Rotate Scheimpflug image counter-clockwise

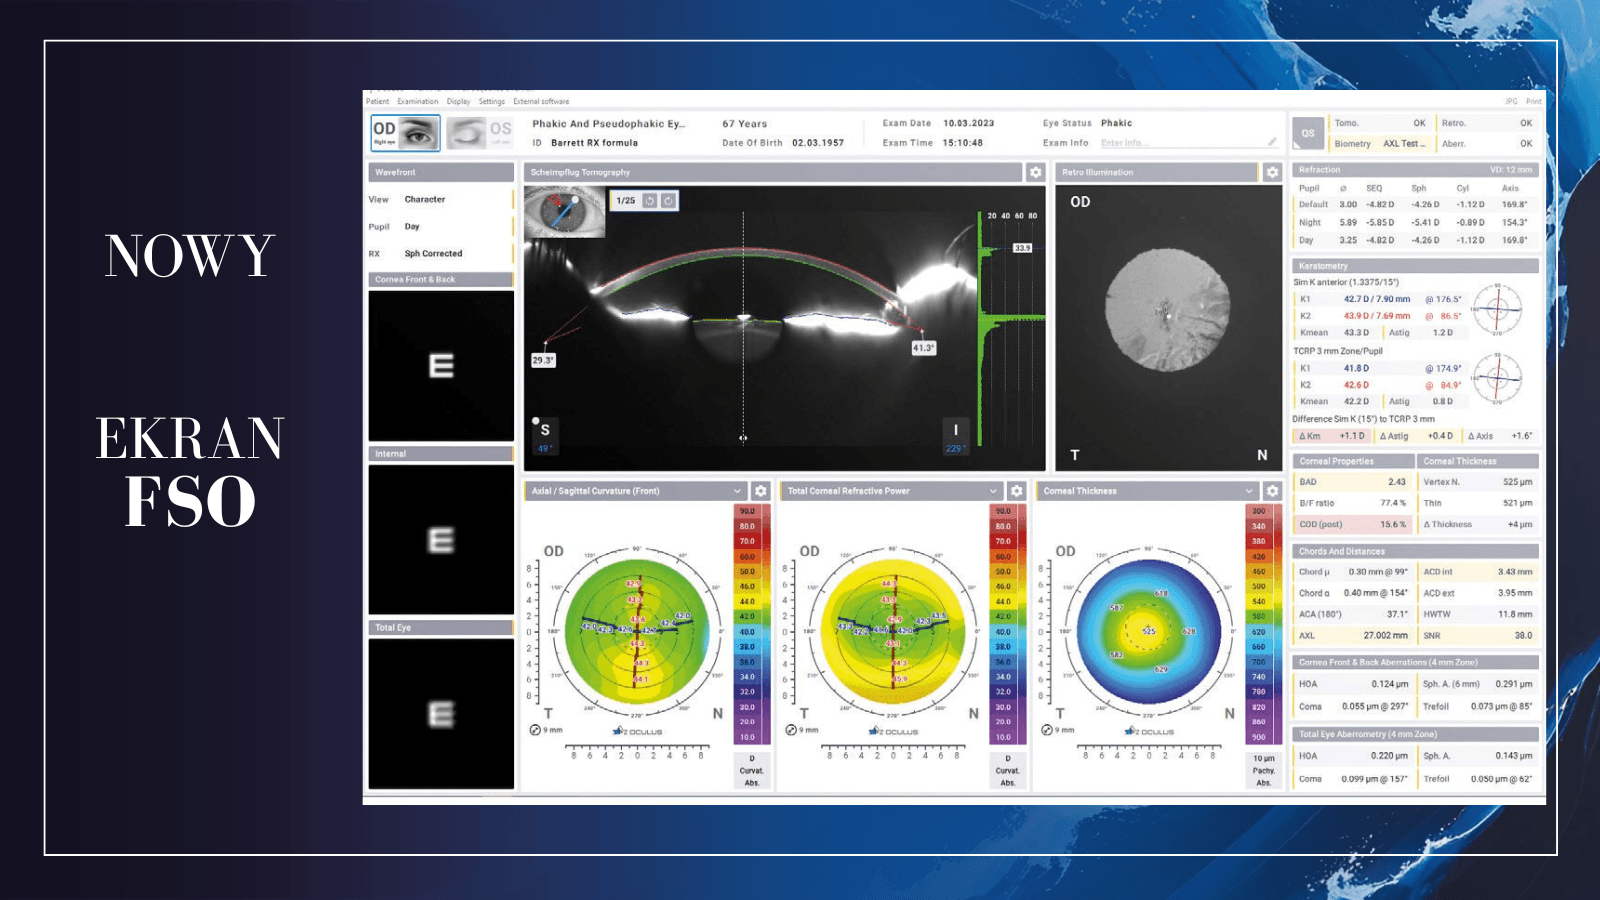click(650, 200)
